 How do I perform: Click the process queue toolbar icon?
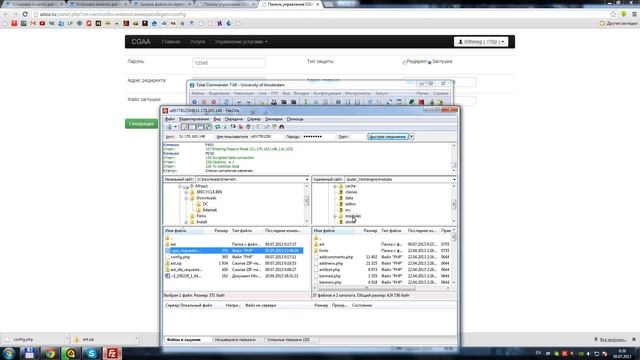225,127
